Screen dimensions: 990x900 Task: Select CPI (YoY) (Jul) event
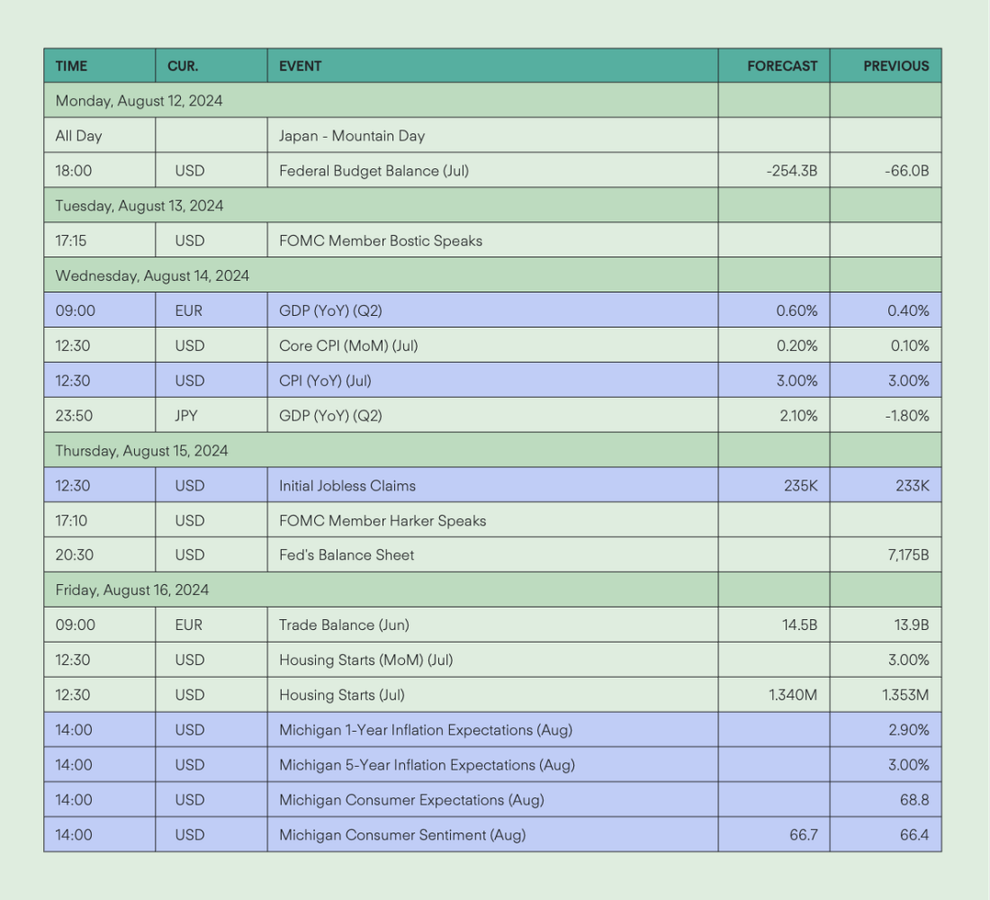325,381
